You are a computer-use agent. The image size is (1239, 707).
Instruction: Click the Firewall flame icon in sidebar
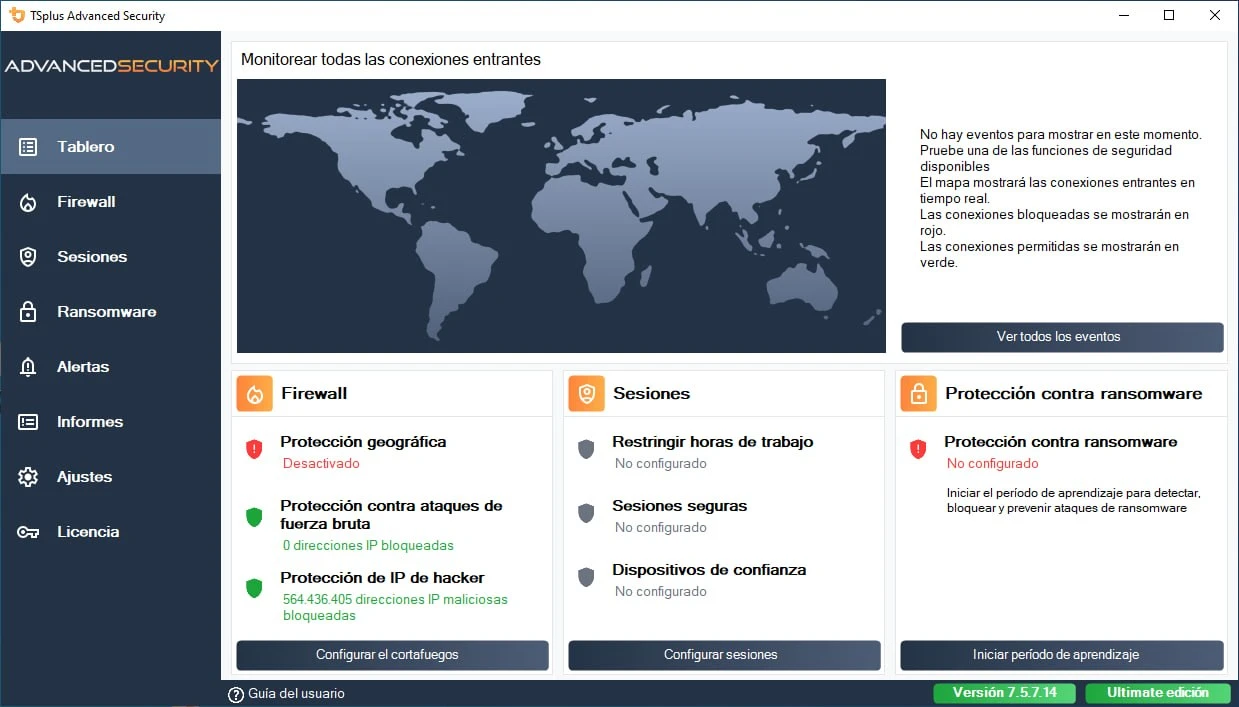(28, 202)
